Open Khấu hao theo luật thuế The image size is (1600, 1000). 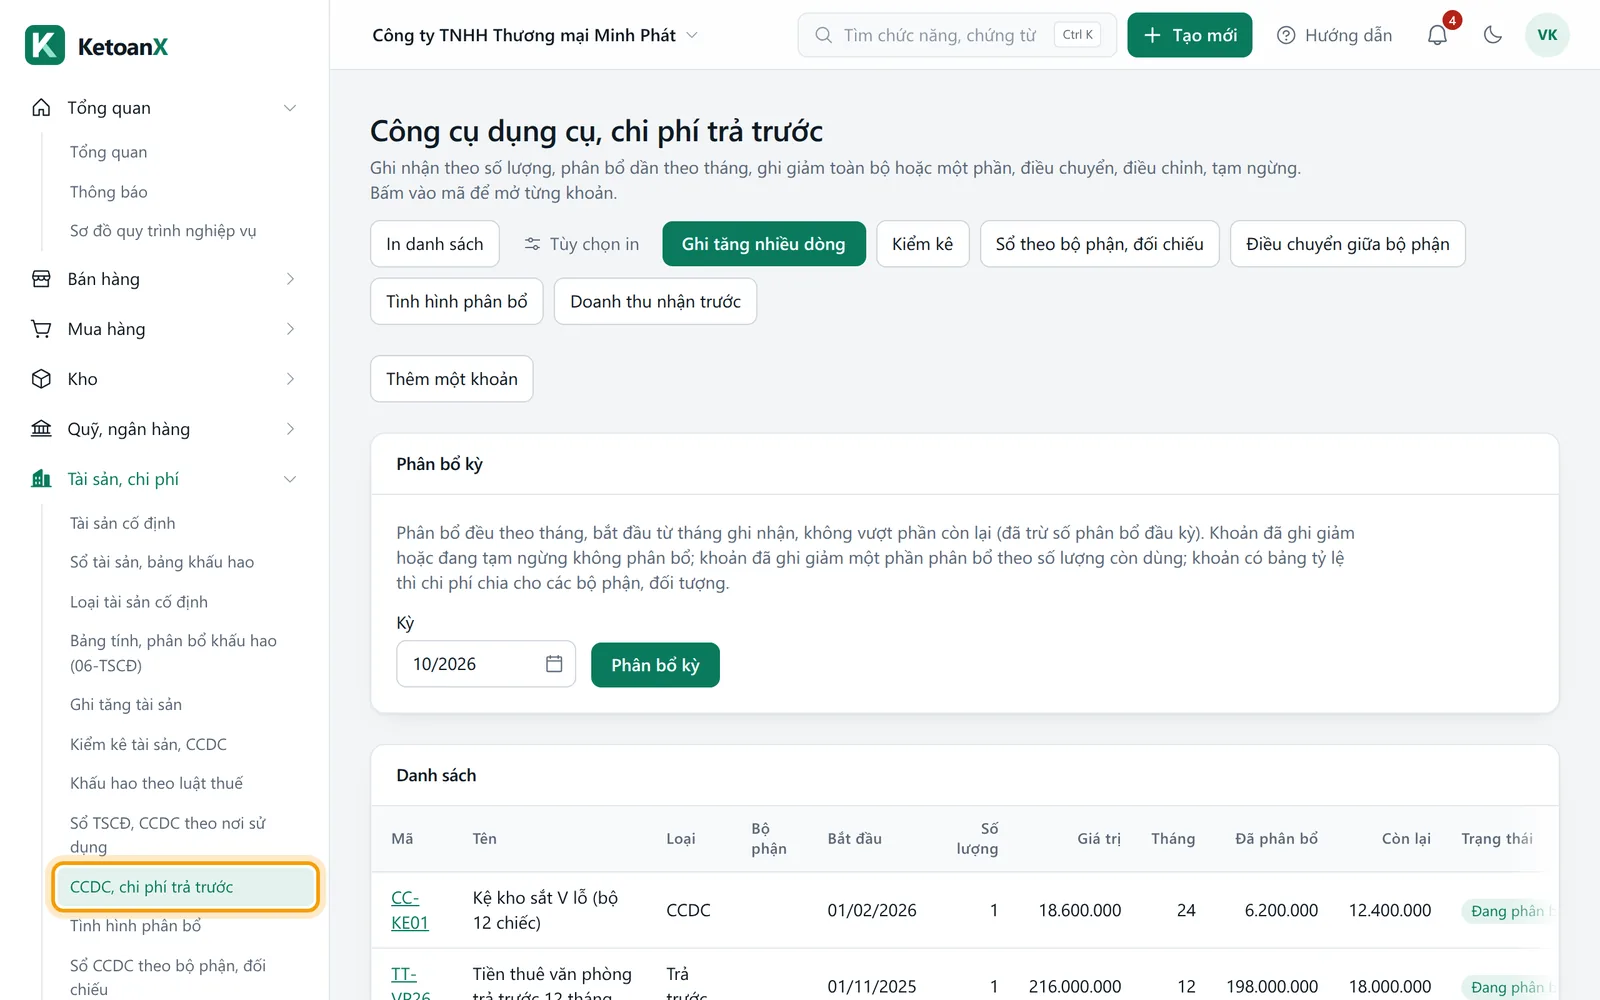(x=156, y=783)
